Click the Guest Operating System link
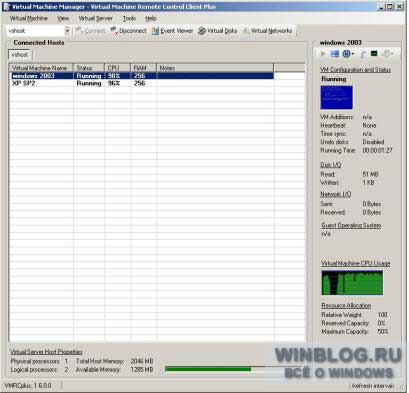This screenshot has width=409, height=393. click(351, 226)
